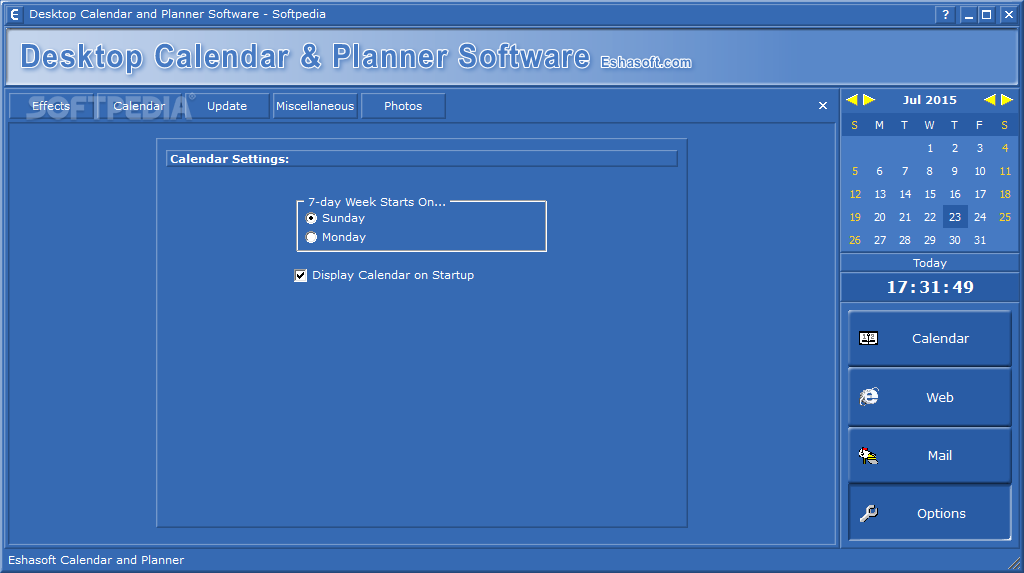This screenshot has width=1024, height=573.
Task: Select the highlighted date 23 in the mini calendar
Action: (955, 217)
